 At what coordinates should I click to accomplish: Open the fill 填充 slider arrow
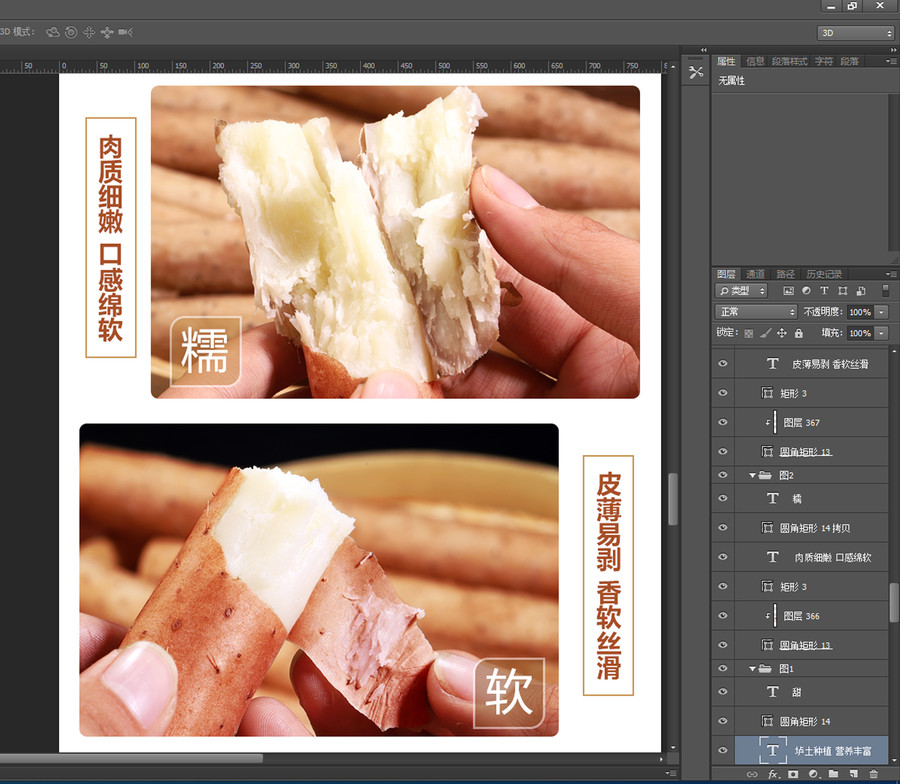tap(882, 333)
